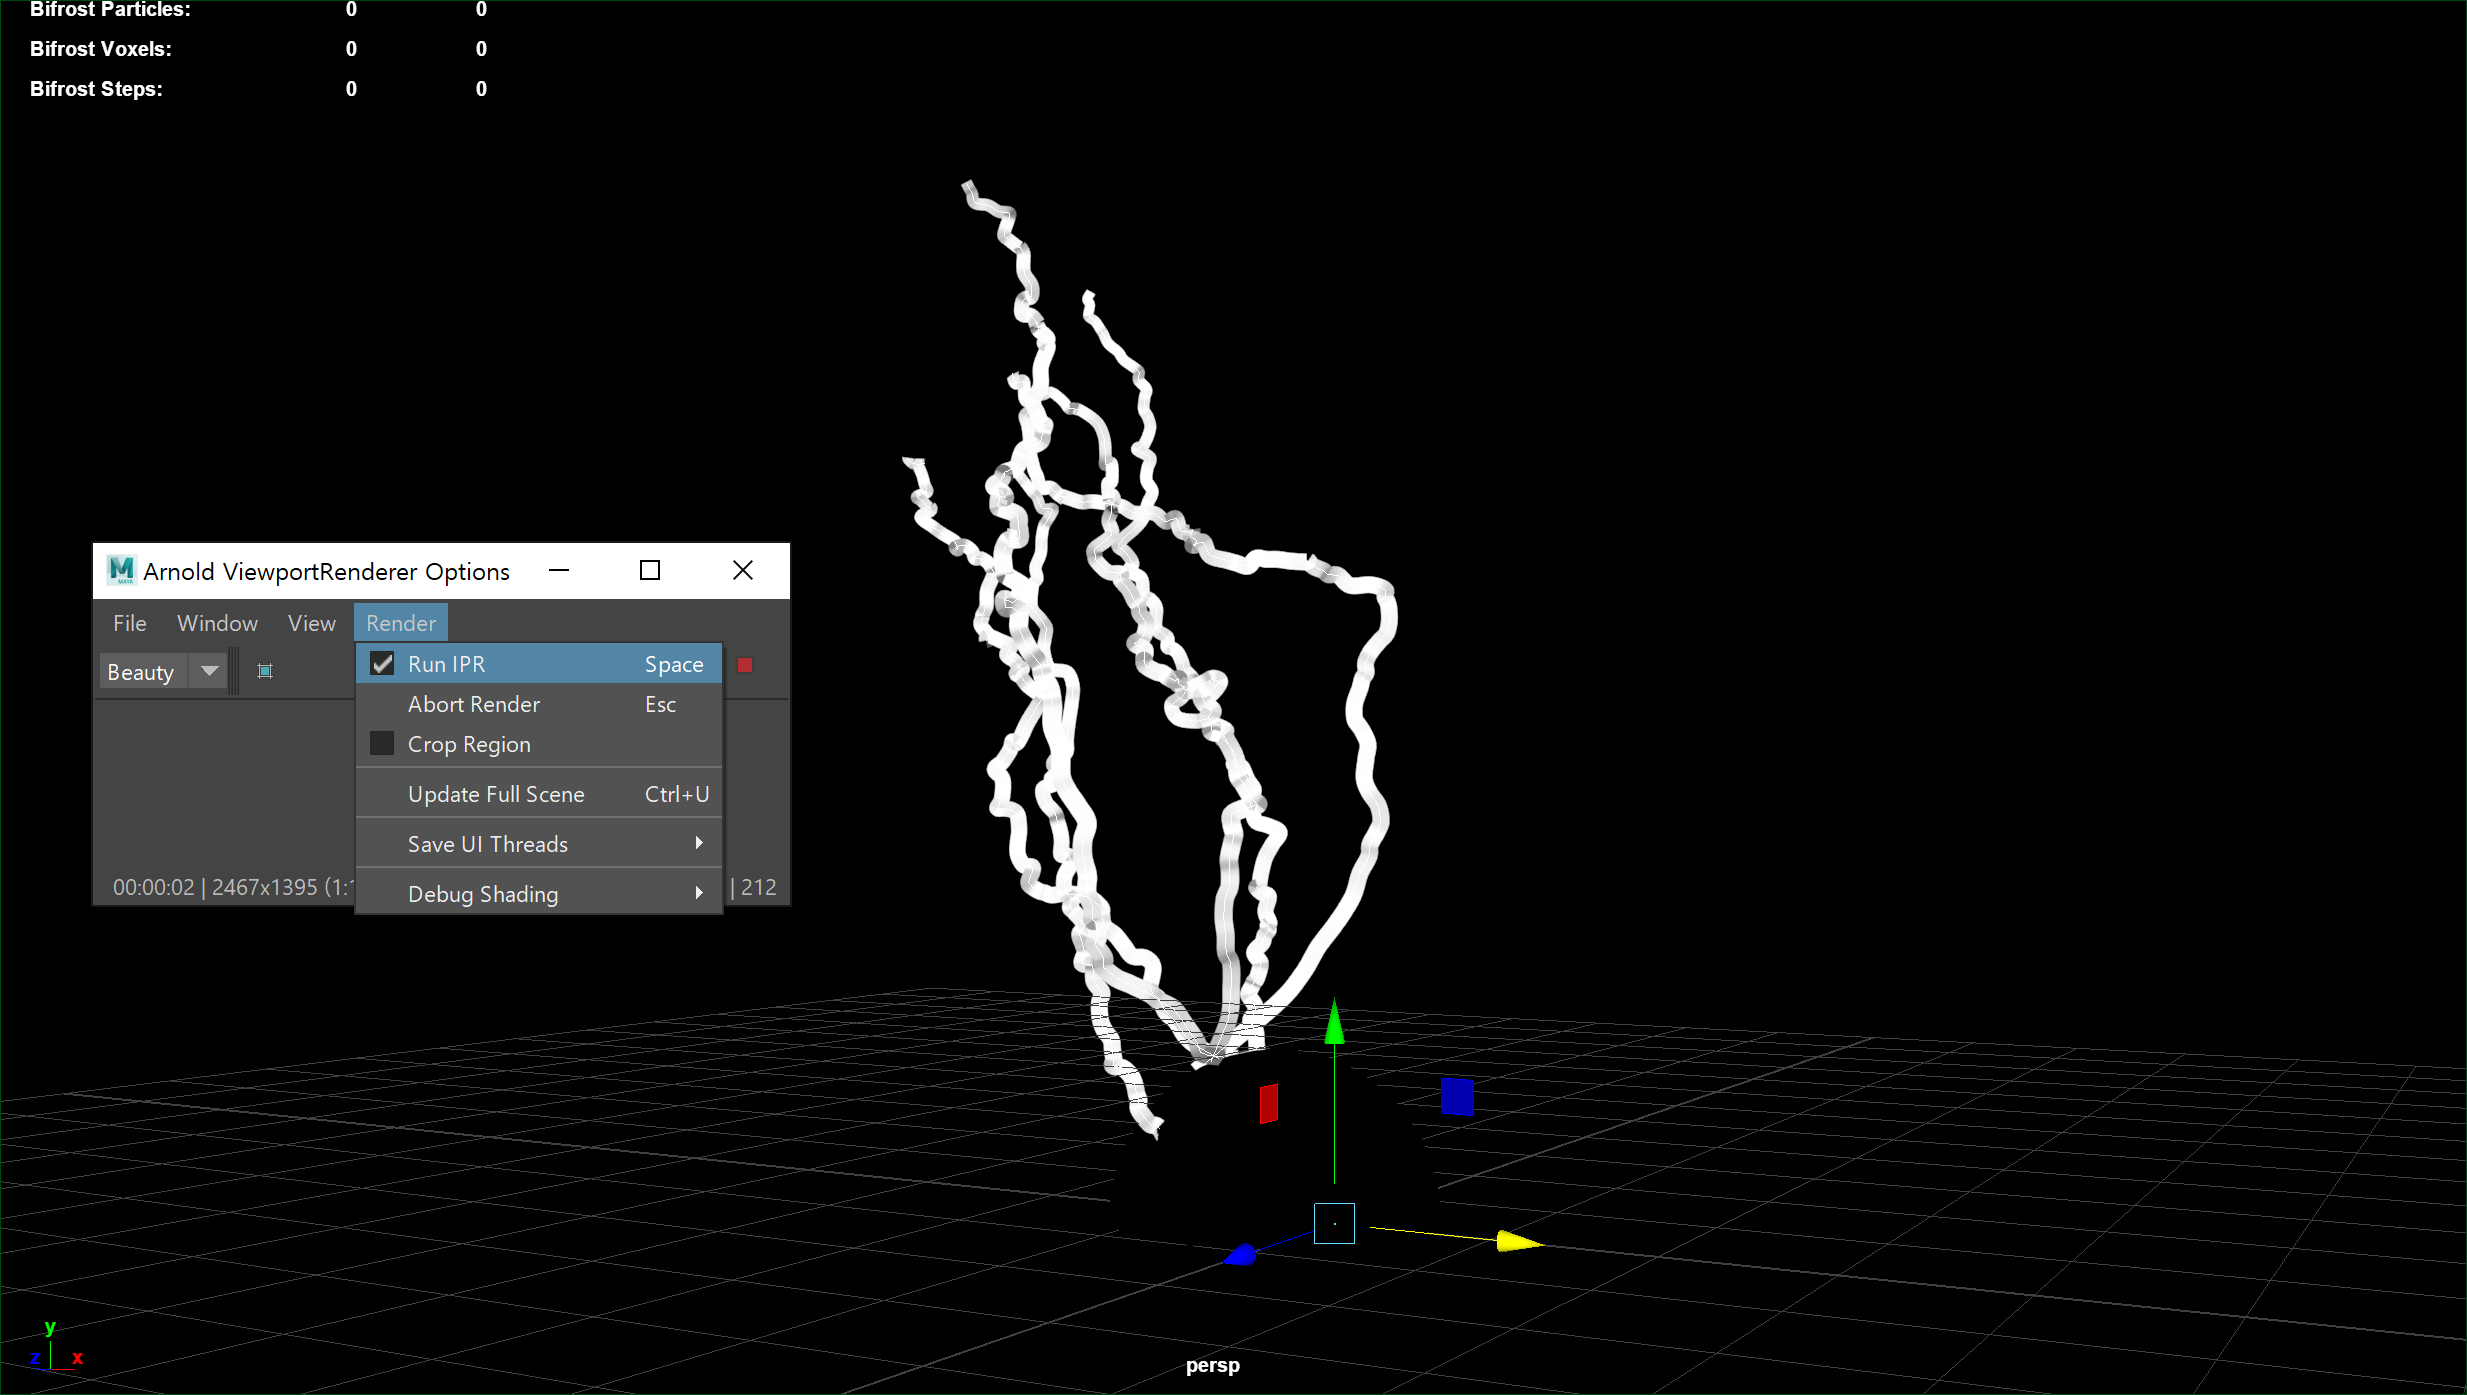Click the crop region snapshot icon in the toolbar

264,670
